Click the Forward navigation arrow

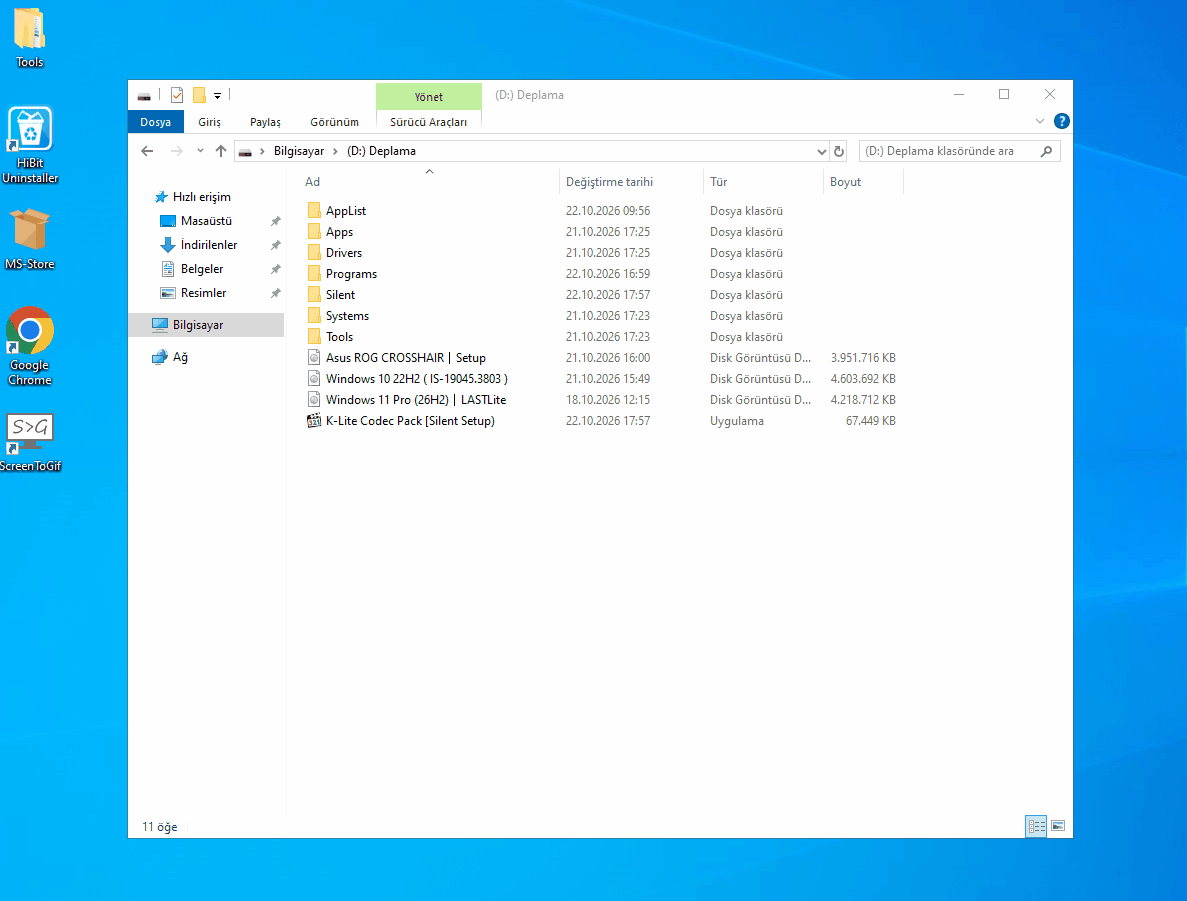tap(176, 151)
